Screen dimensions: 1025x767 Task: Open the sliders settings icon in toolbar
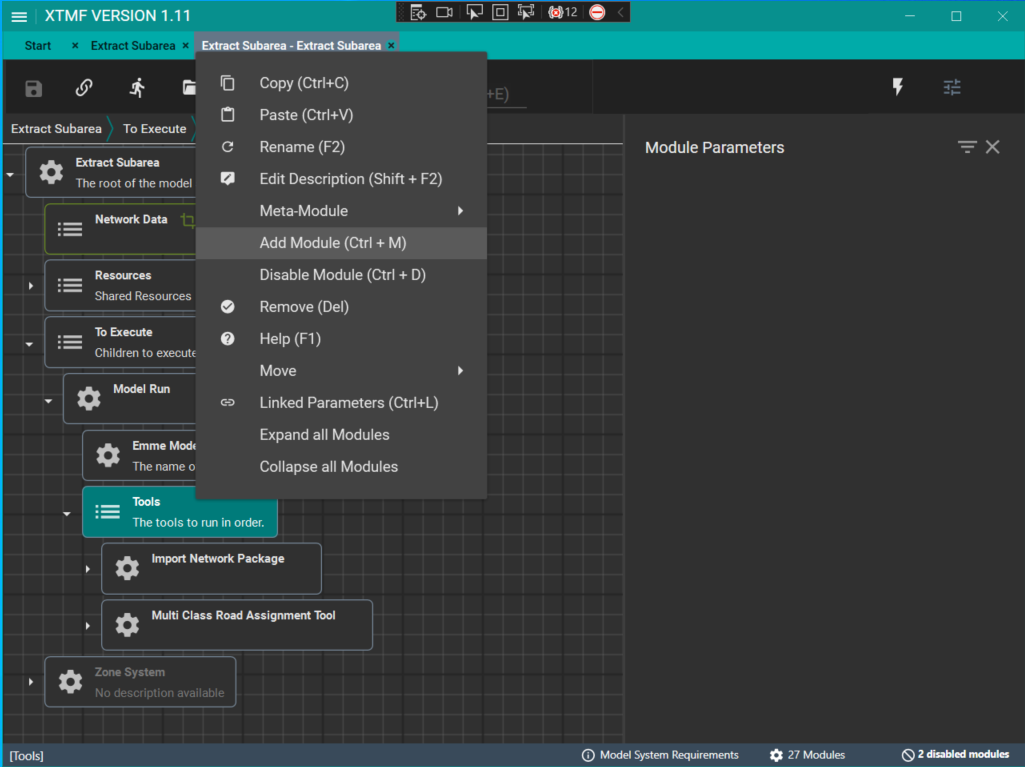952,87
